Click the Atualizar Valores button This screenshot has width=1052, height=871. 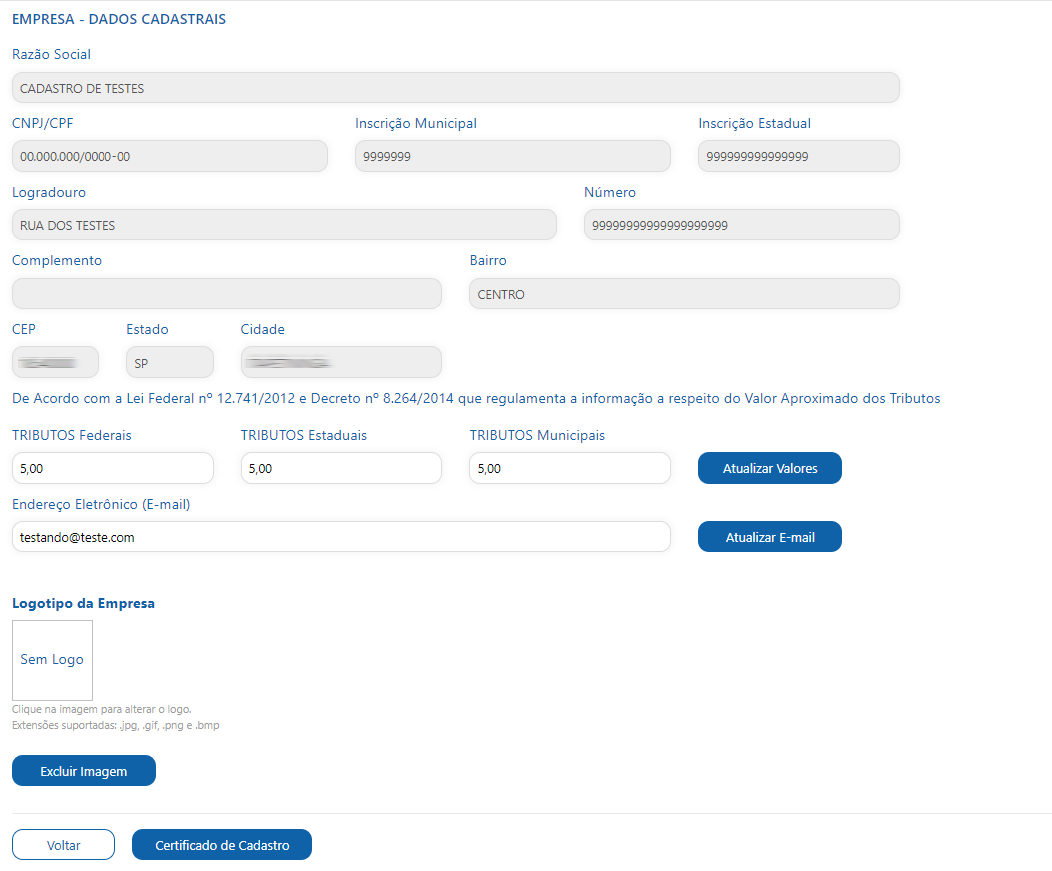point(770,468)
